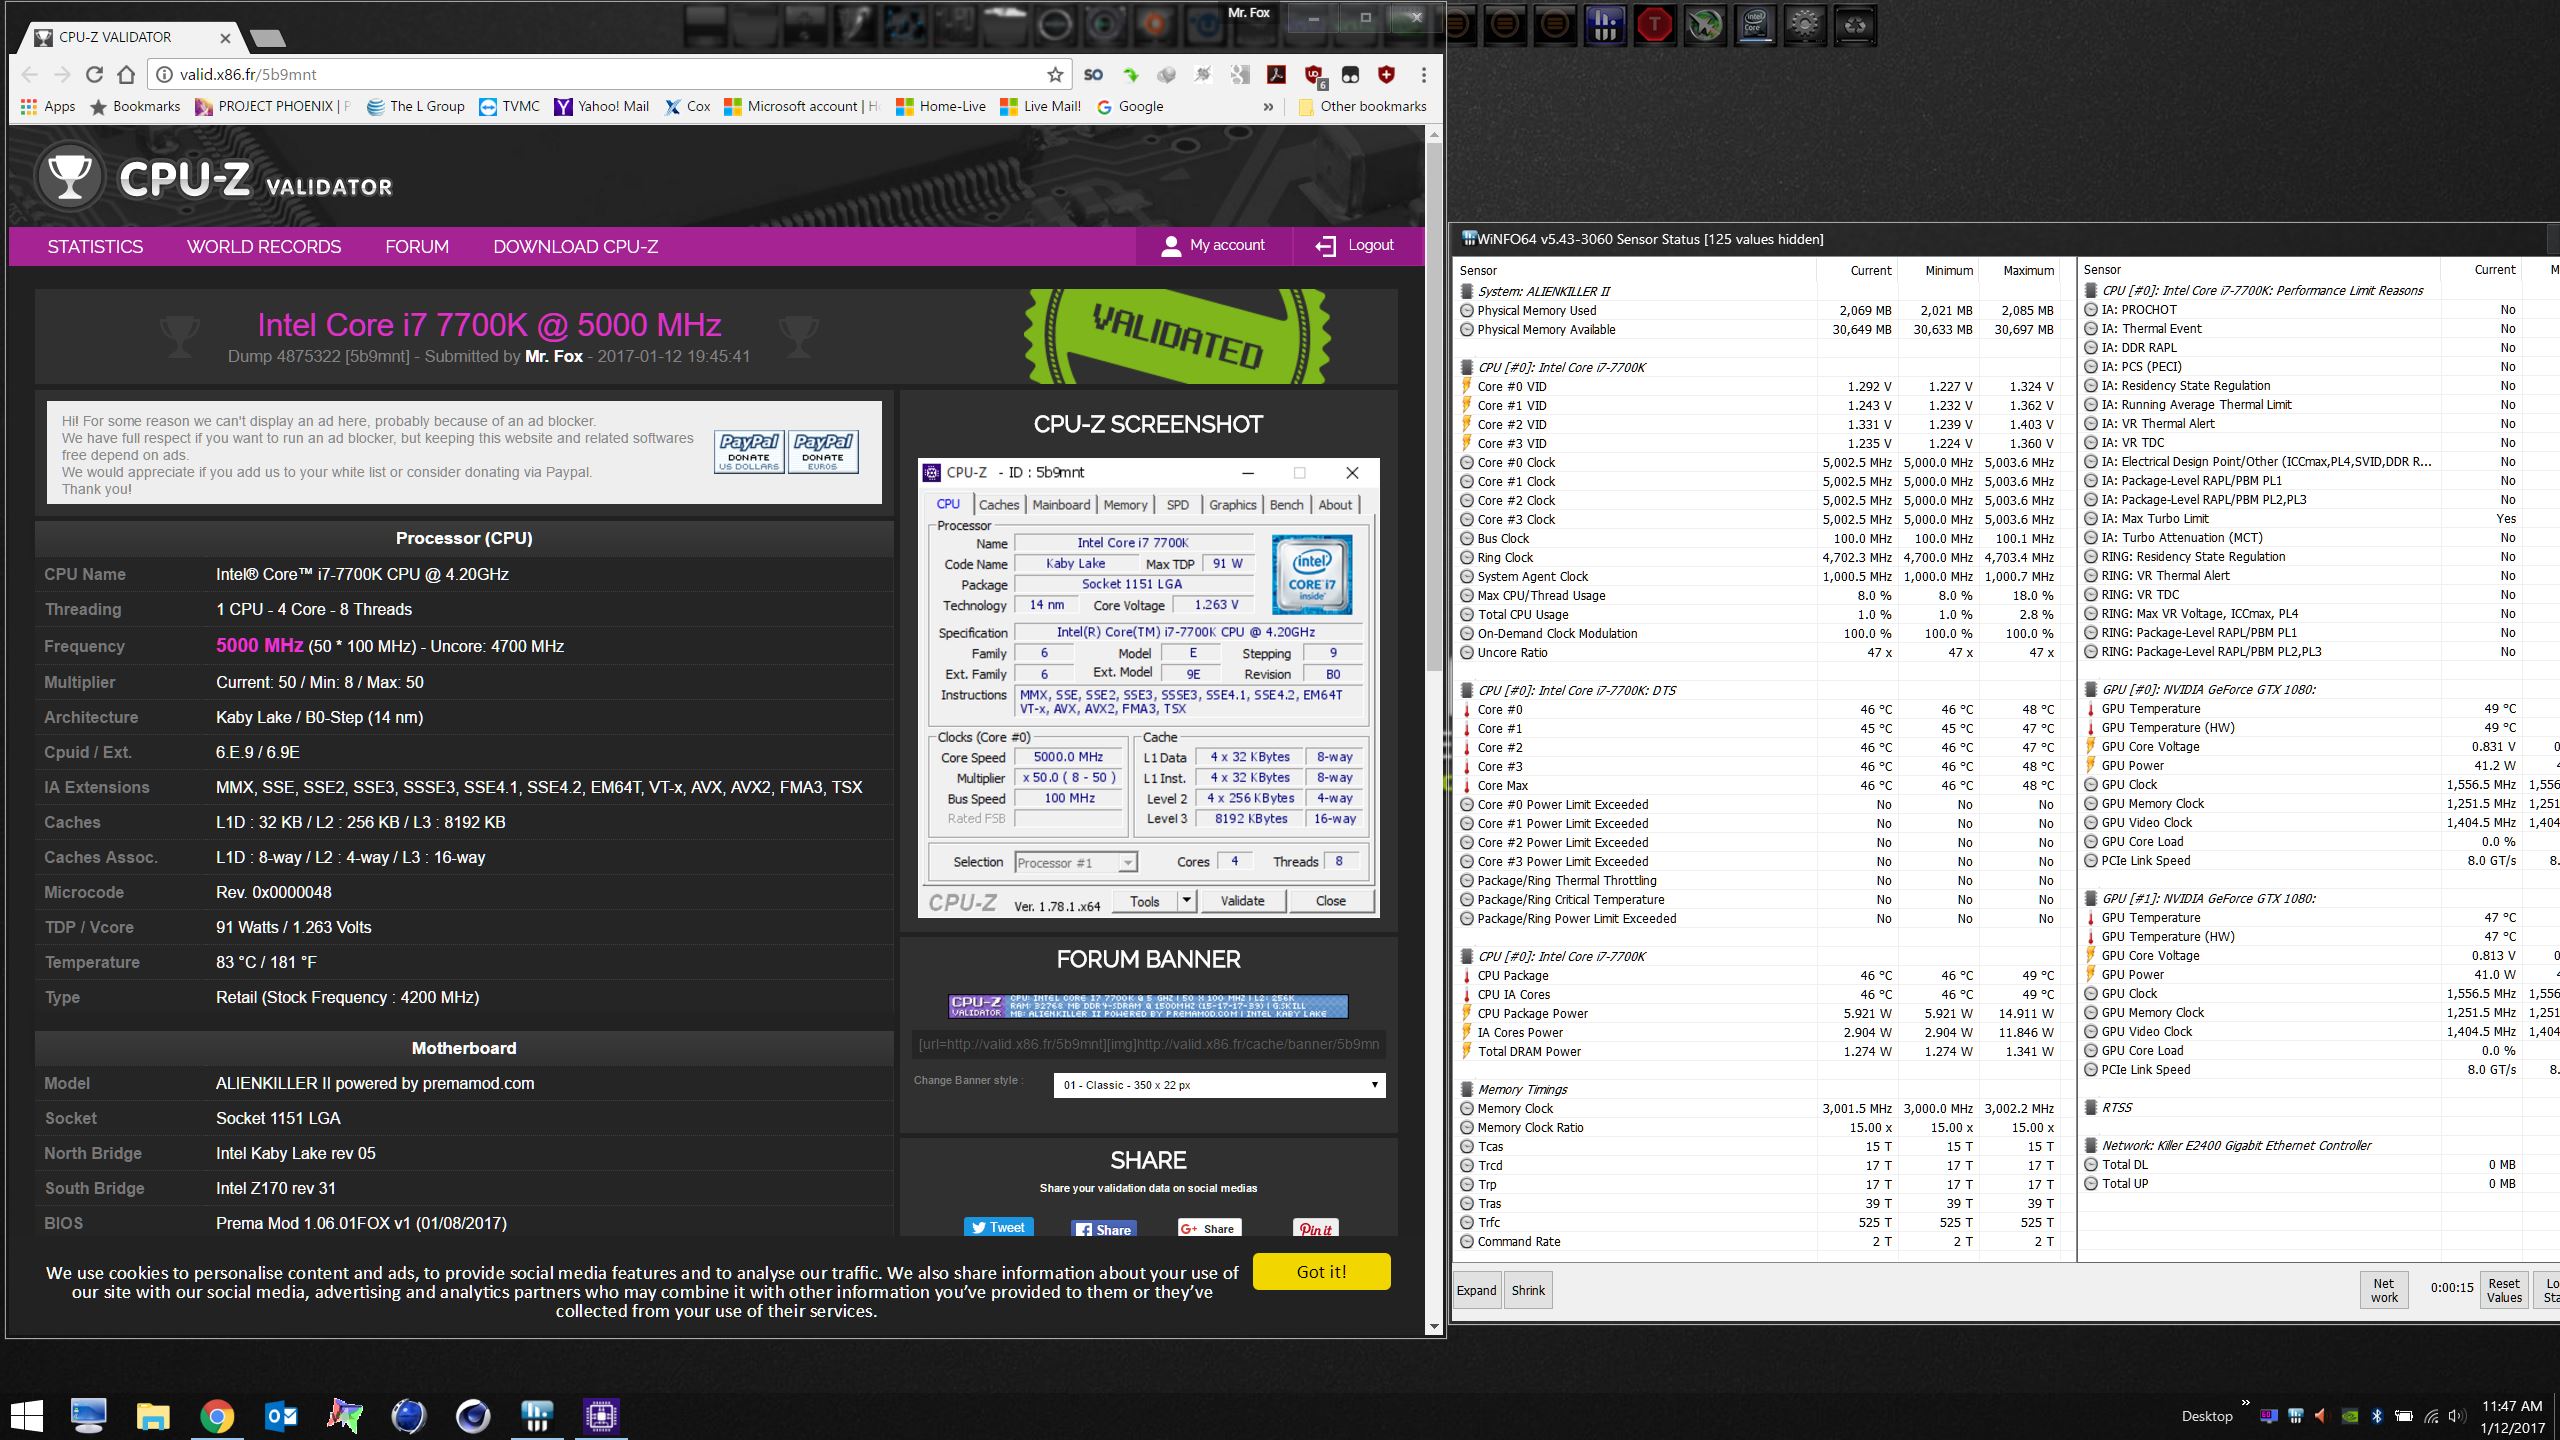2560x1440 pixels.
Task: Open the STATISTICS menu item
Action: (95, 246)
